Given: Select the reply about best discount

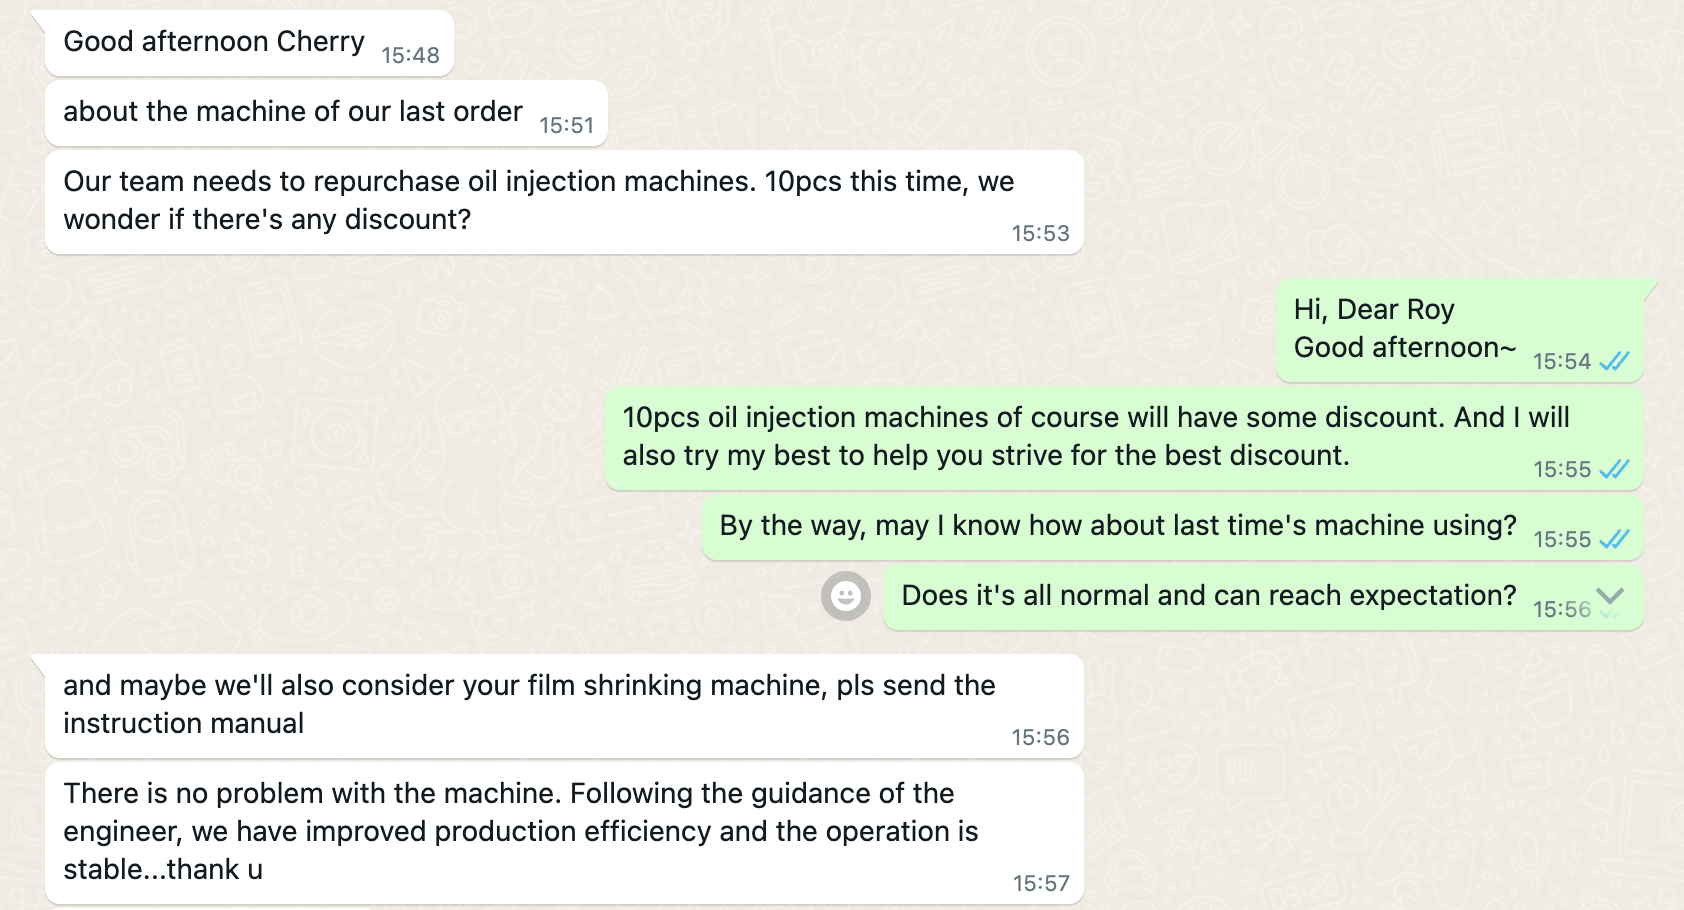Looking at the screenshot, I should tap(1124, 438).
